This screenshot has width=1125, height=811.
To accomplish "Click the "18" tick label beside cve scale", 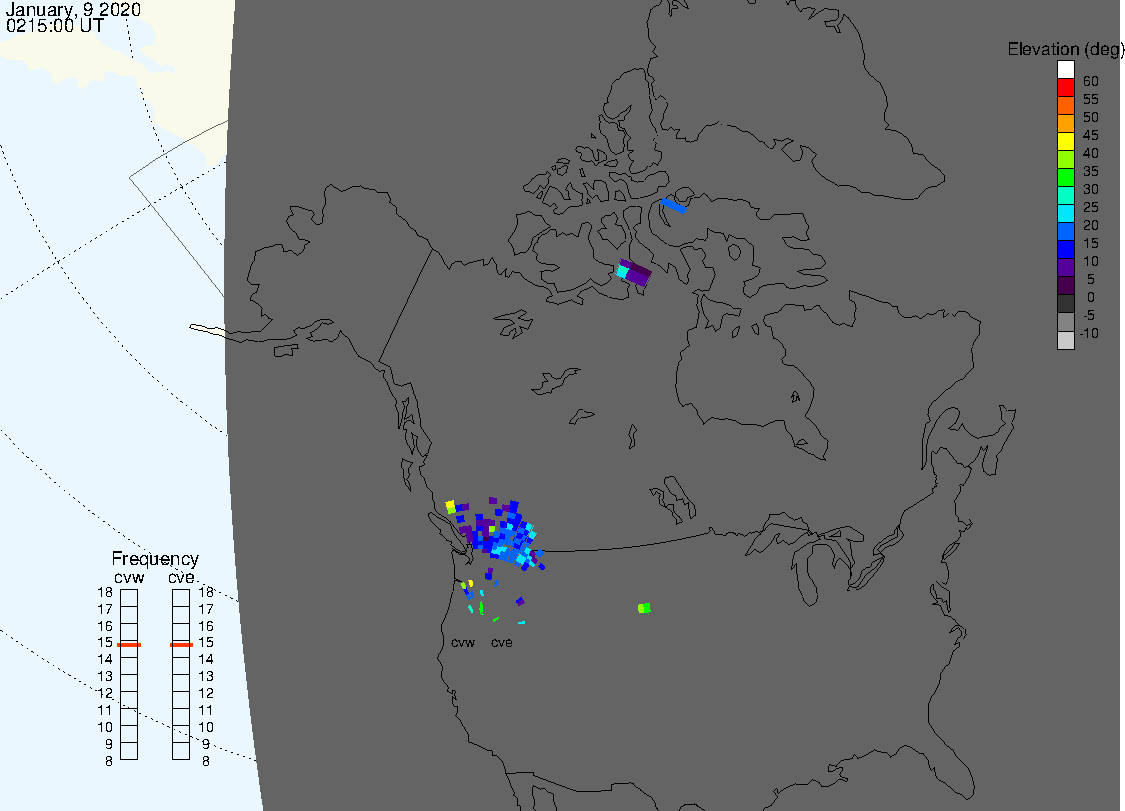I will pyautogui.click(x=206, y=592).
